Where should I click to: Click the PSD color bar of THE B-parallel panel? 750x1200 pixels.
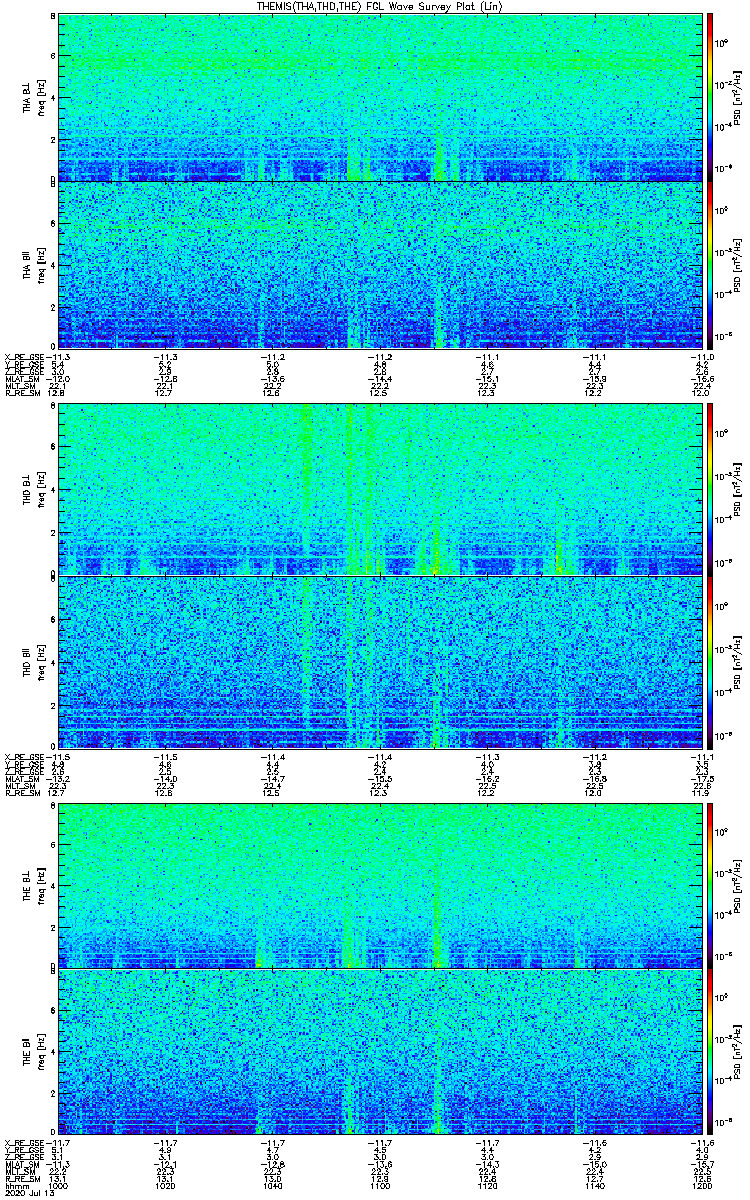[x=711, y=1052]
